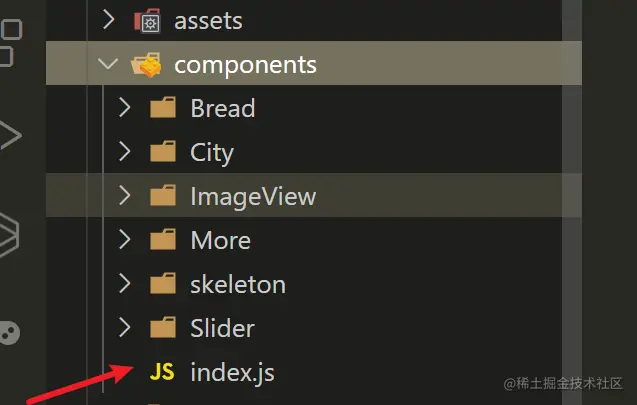Screen dimensions: 637x405
Task: Select the components folder label
Action: (x=245, y=65)
